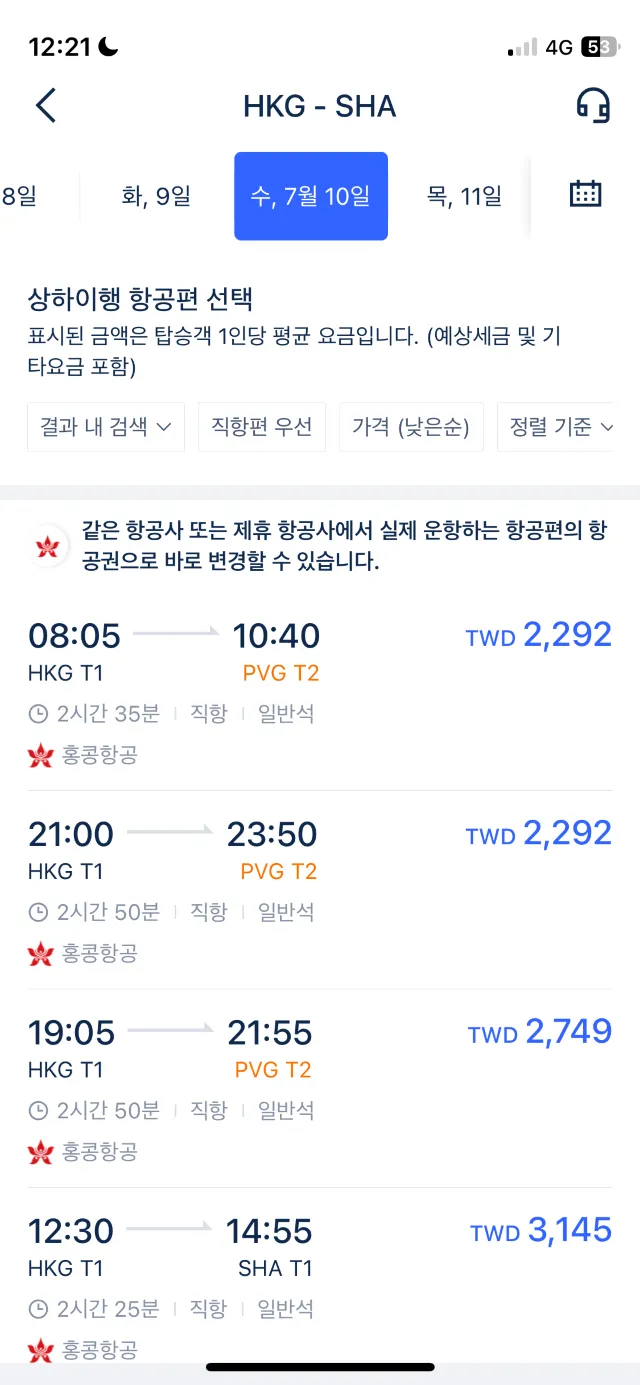Tap the back arrow to exit flight list
This screenshot has width=640, height=1385.
[43, 104]
